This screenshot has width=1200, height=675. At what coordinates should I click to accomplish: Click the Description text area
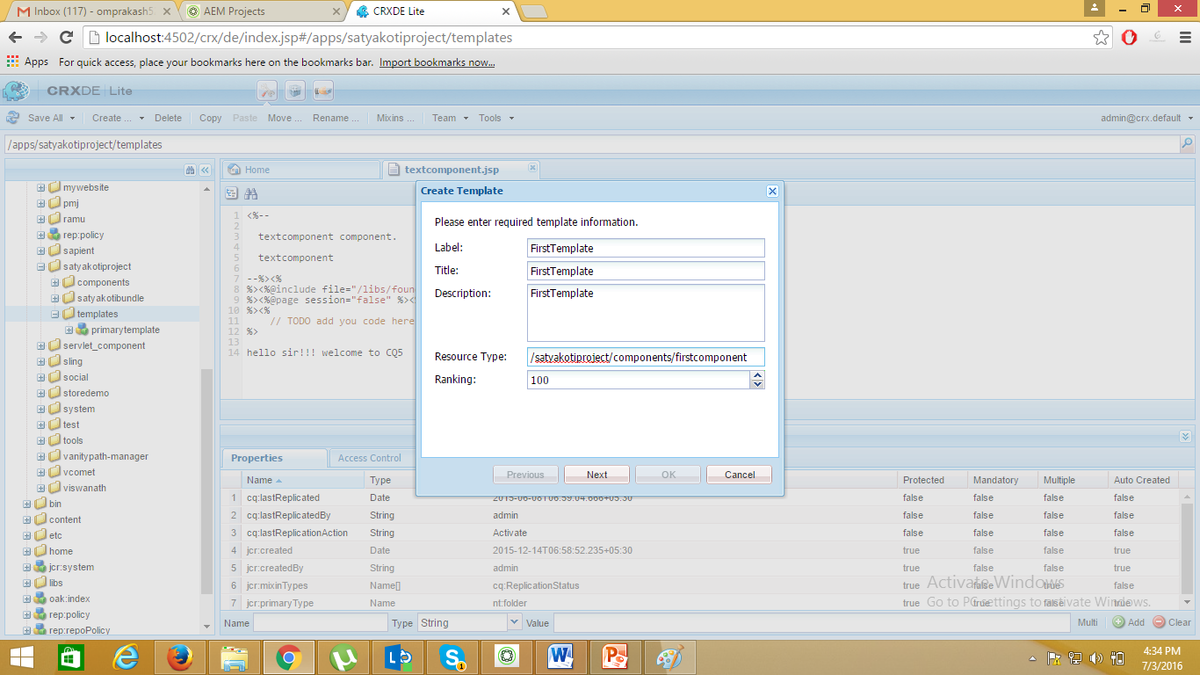646,313
